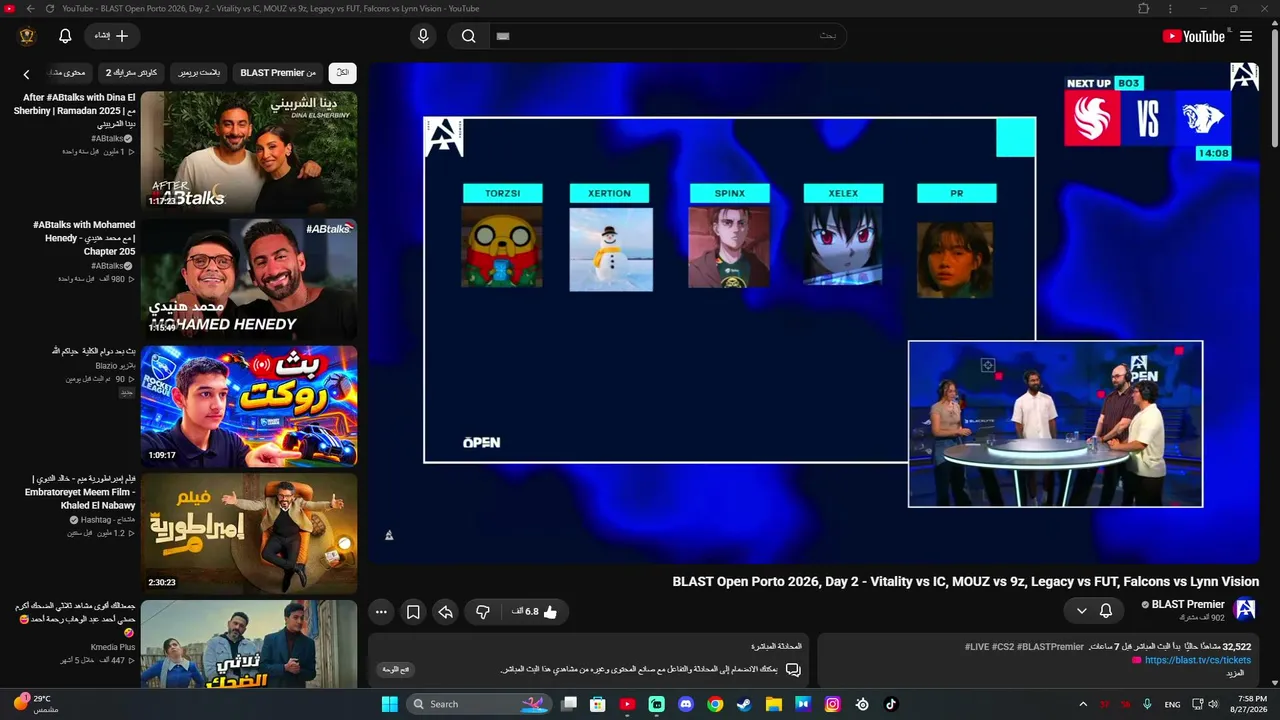This screenshot has height=720, width=1280.
Task: Open the video title heading text
Action: point(966,581)
